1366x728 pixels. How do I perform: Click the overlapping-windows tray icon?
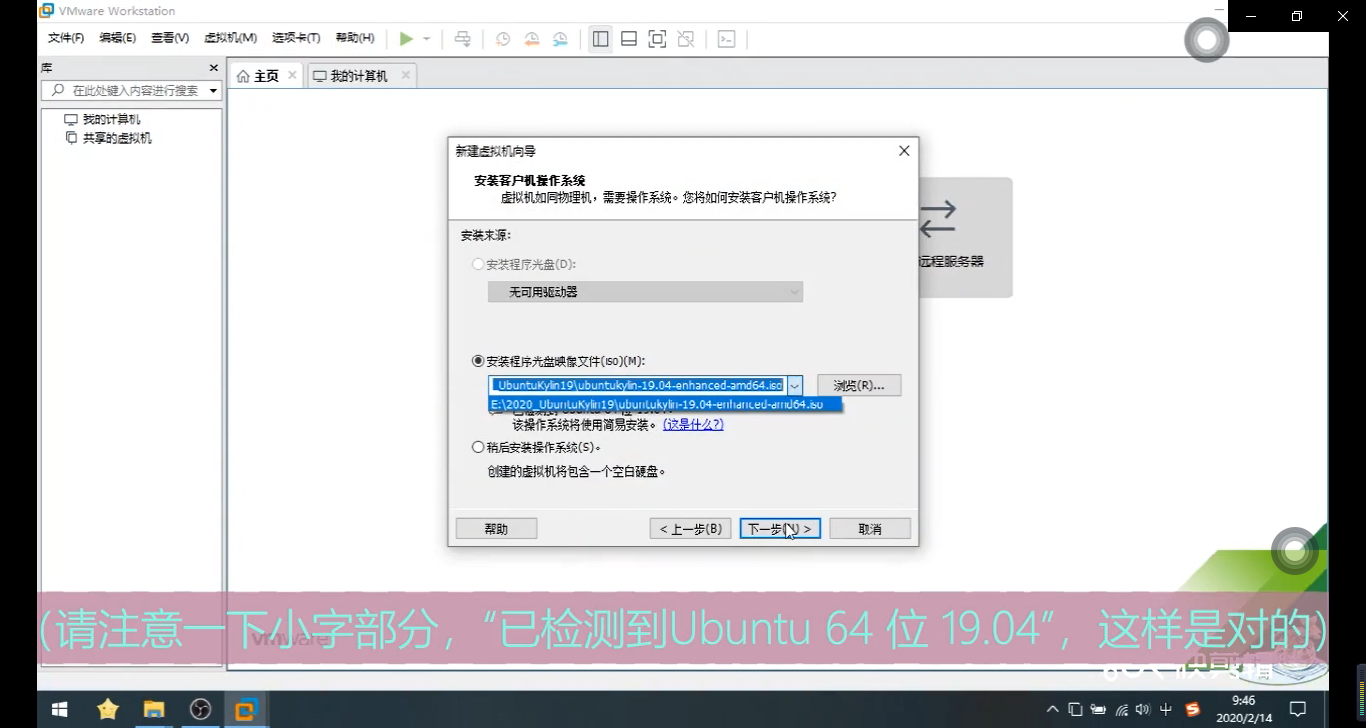(x=1075, y=709)
